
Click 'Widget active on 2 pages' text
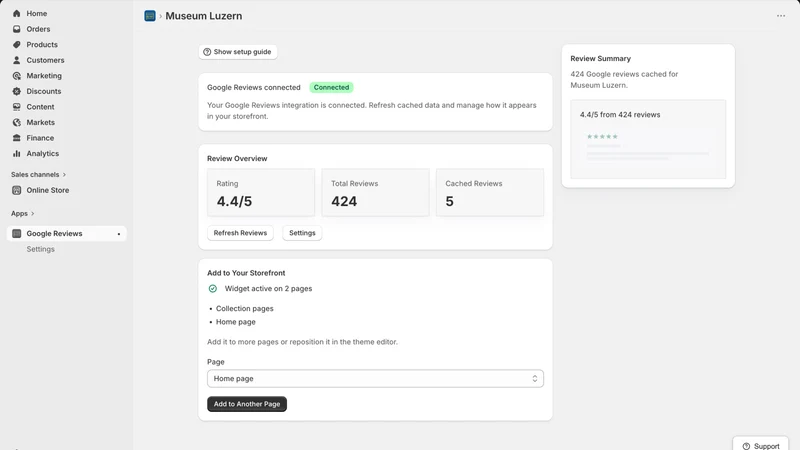click(x=268, y=289)
